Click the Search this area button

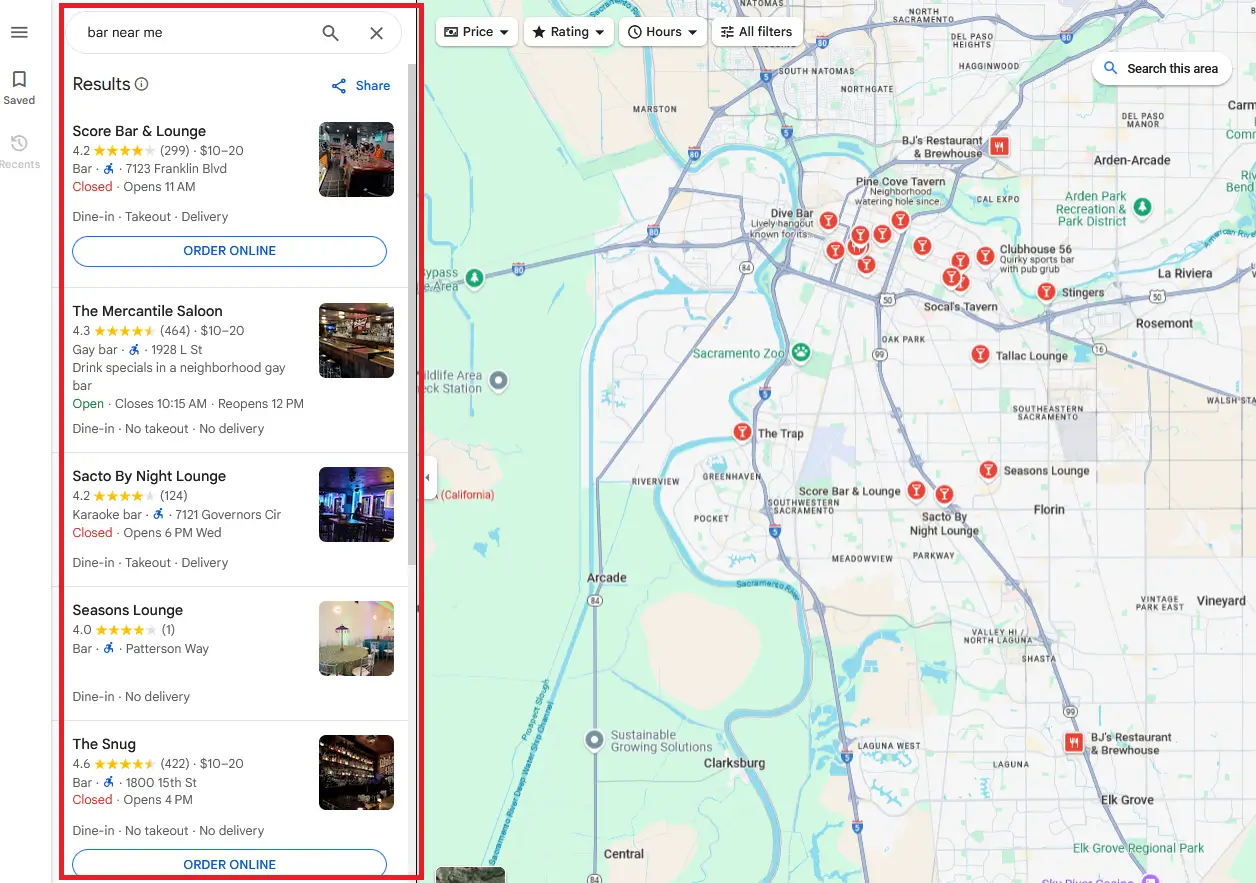click(x=1161, y=69)
